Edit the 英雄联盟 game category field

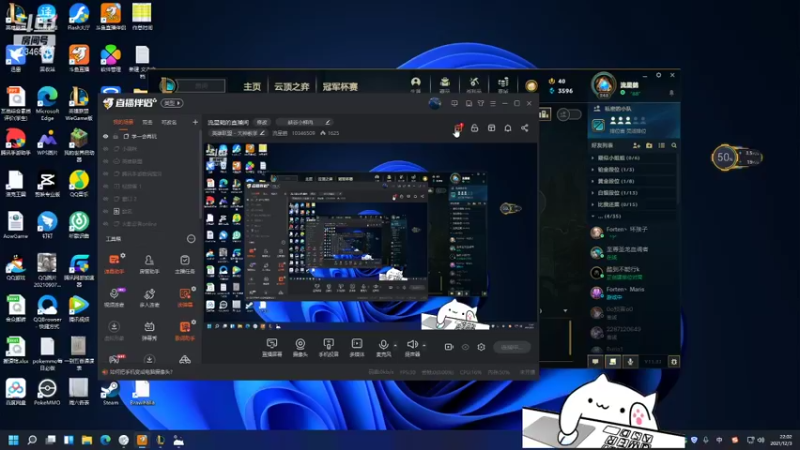pos(238,133)
